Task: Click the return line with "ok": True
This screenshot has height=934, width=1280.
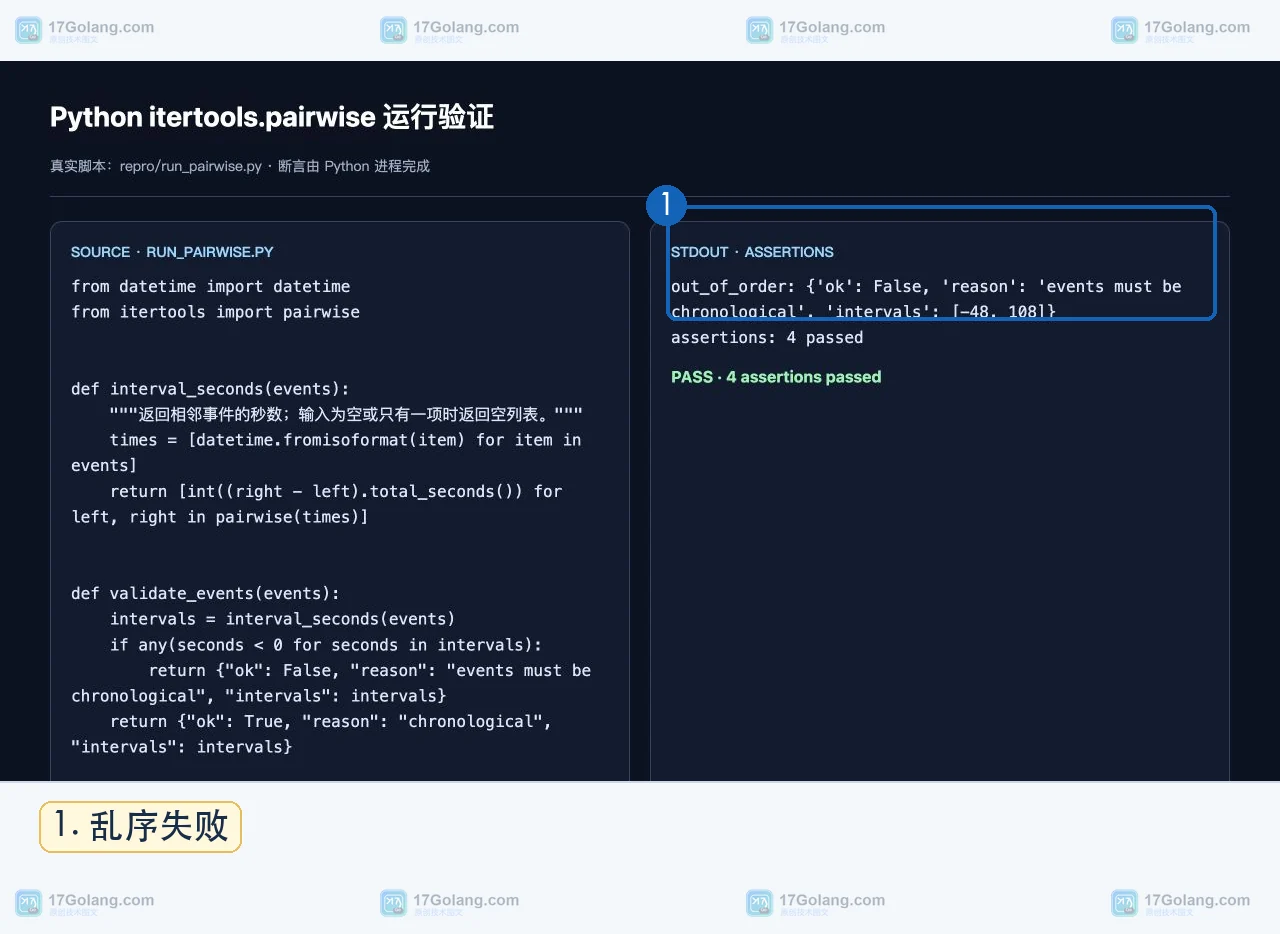Action: (x=331, y=721)
